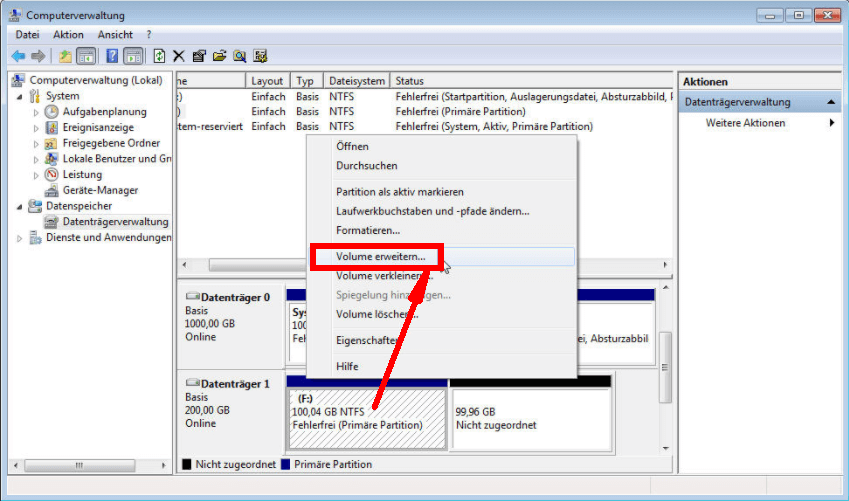849x501 pixels.
Task: Click Weitere Aktionen in Aktionen pane
Action: click(745, 123)
